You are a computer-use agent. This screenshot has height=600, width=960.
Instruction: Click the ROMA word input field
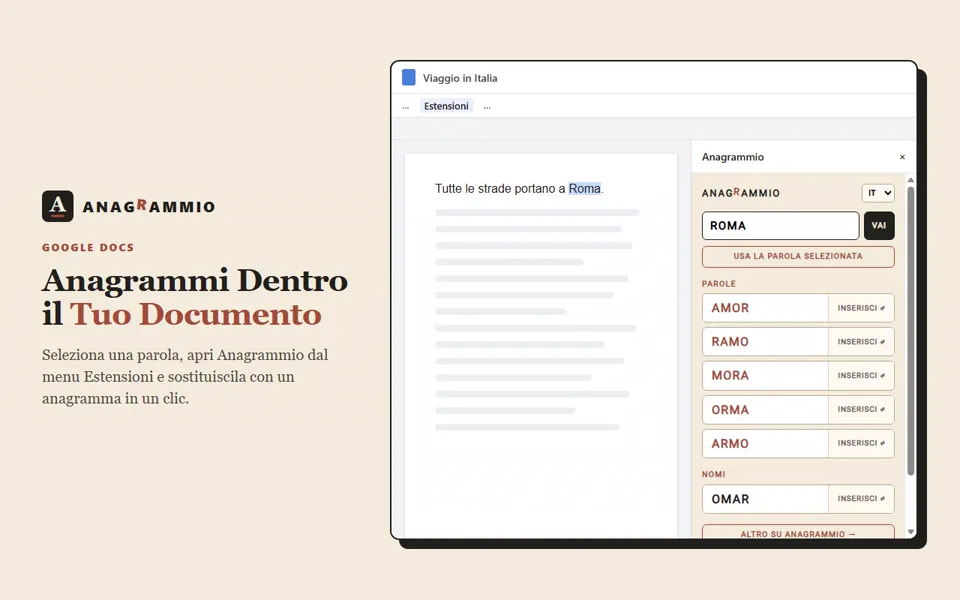[781, 225]
